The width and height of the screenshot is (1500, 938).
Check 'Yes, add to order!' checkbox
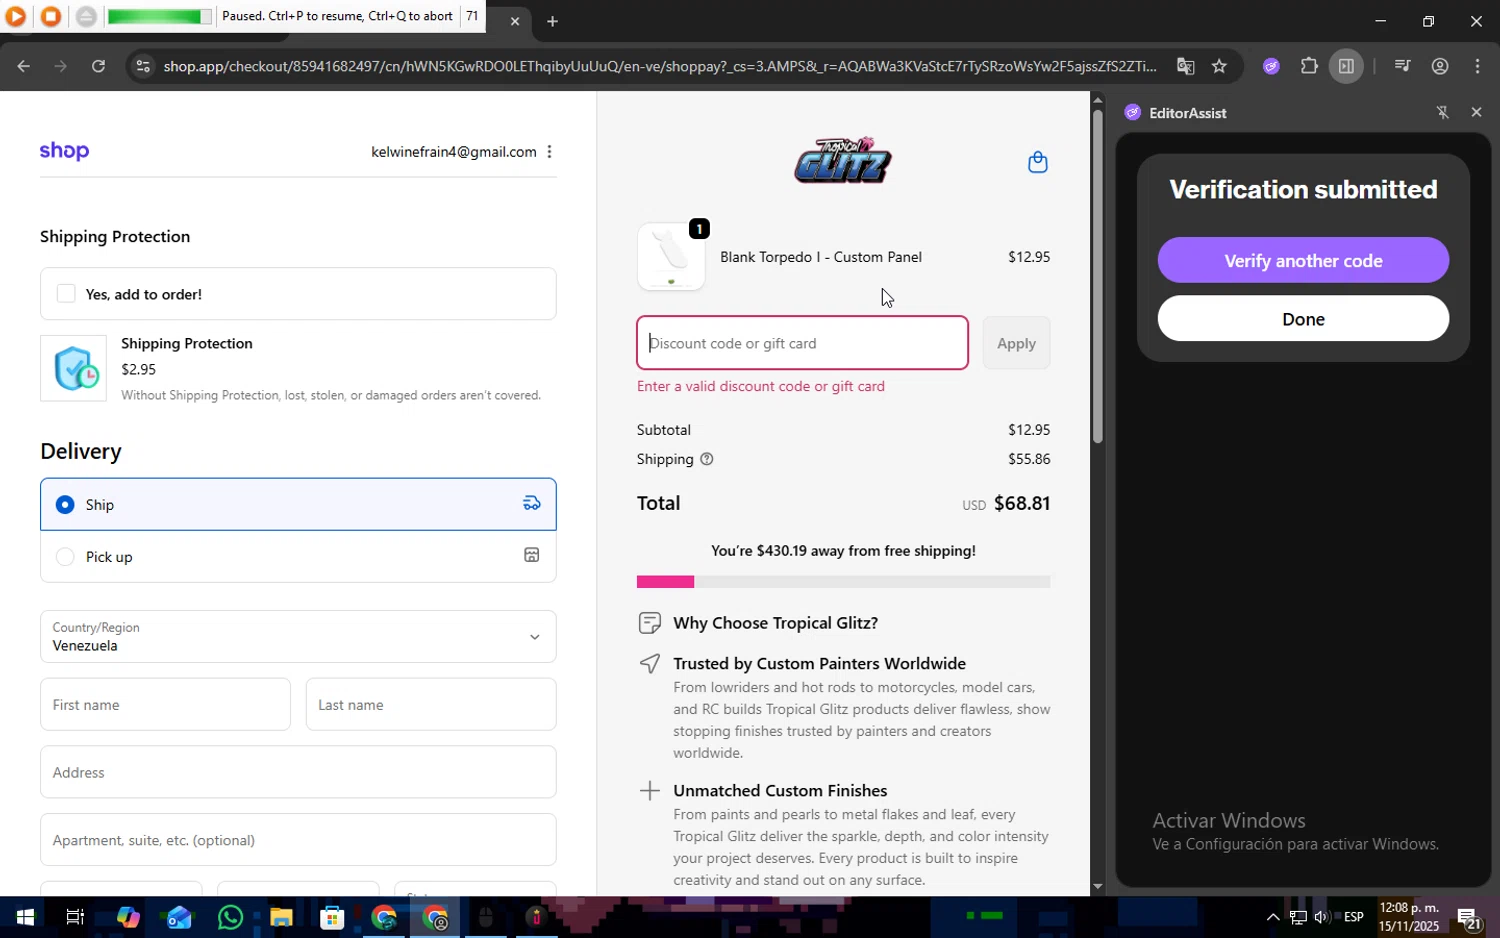pyautogui.click(x=66, y=293)
